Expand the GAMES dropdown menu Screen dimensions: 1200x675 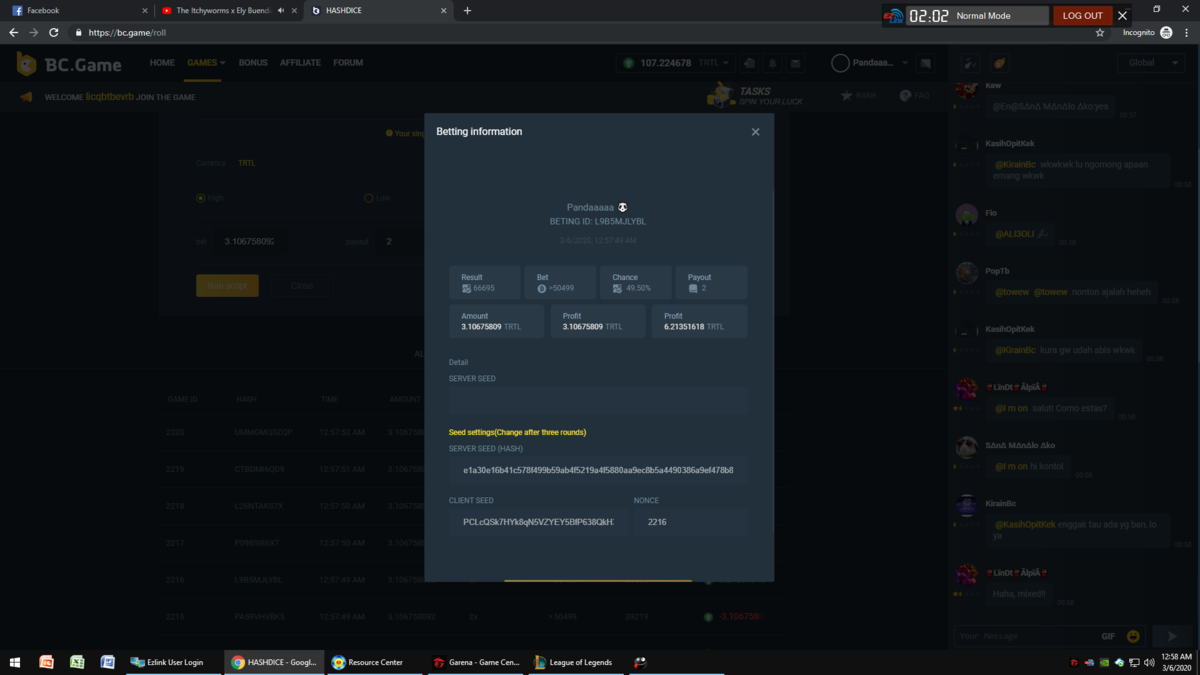coord(206,63)
